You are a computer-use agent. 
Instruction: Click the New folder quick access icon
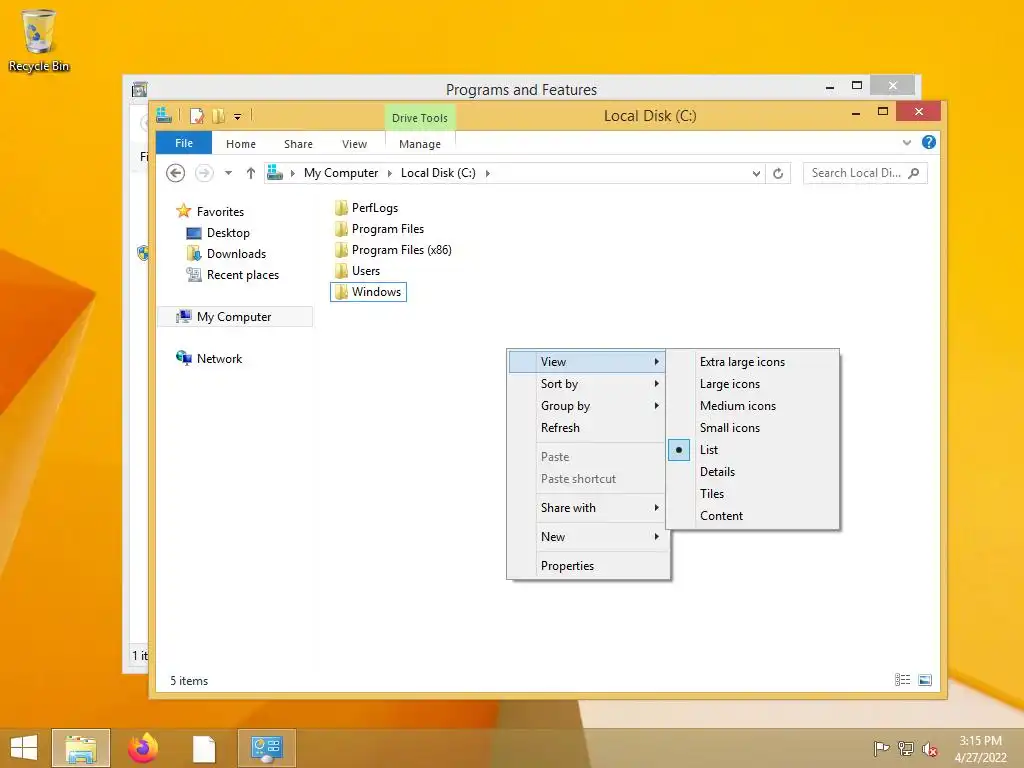click(219, 116)
